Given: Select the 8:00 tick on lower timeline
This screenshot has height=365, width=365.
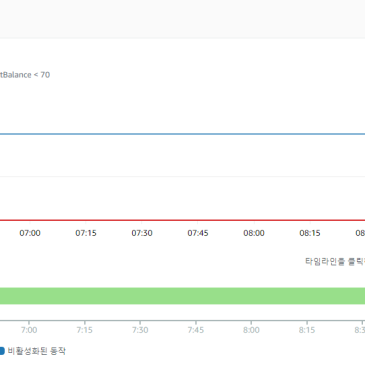Looking at the screenshot, I should point(251,330).
